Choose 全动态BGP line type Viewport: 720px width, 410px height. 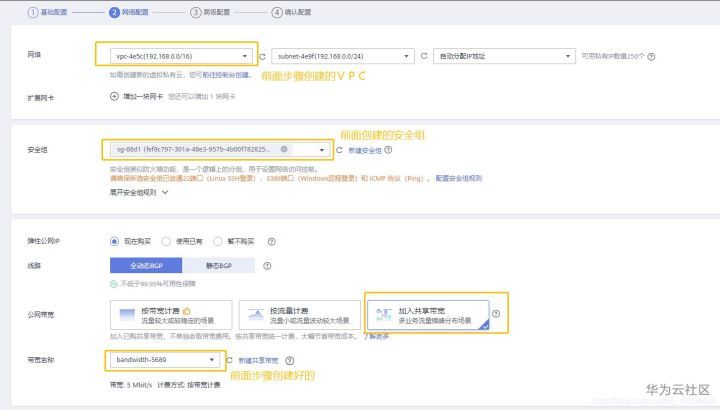click(x=146, y=265)
